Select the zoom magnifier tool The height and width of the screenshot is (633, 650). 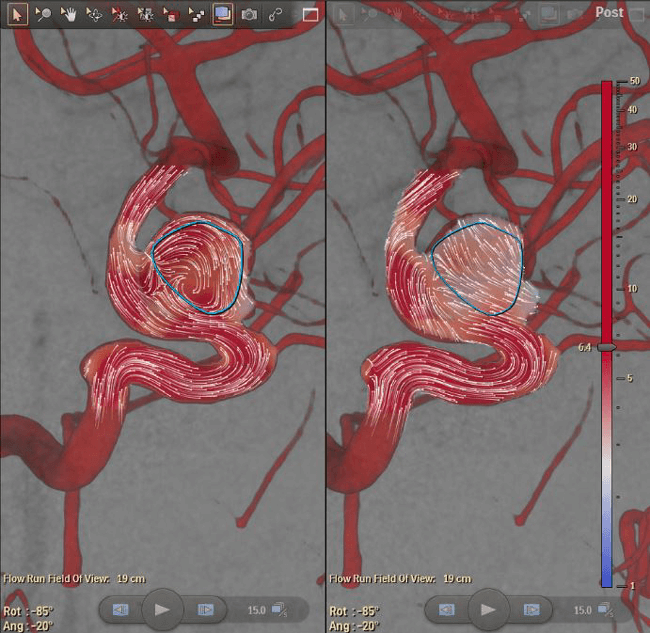[x=43, y=14]
